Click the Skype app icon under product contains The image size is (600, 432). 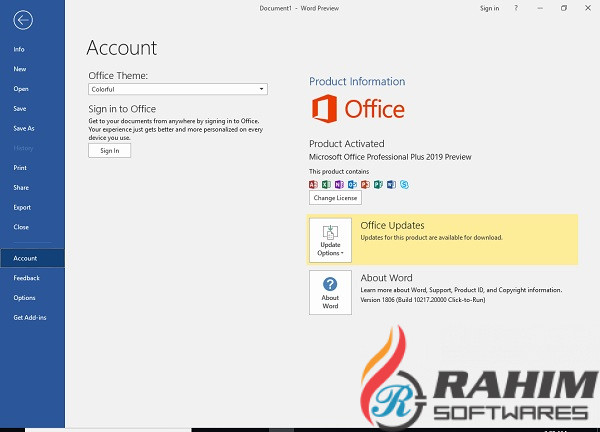[404, 184]
